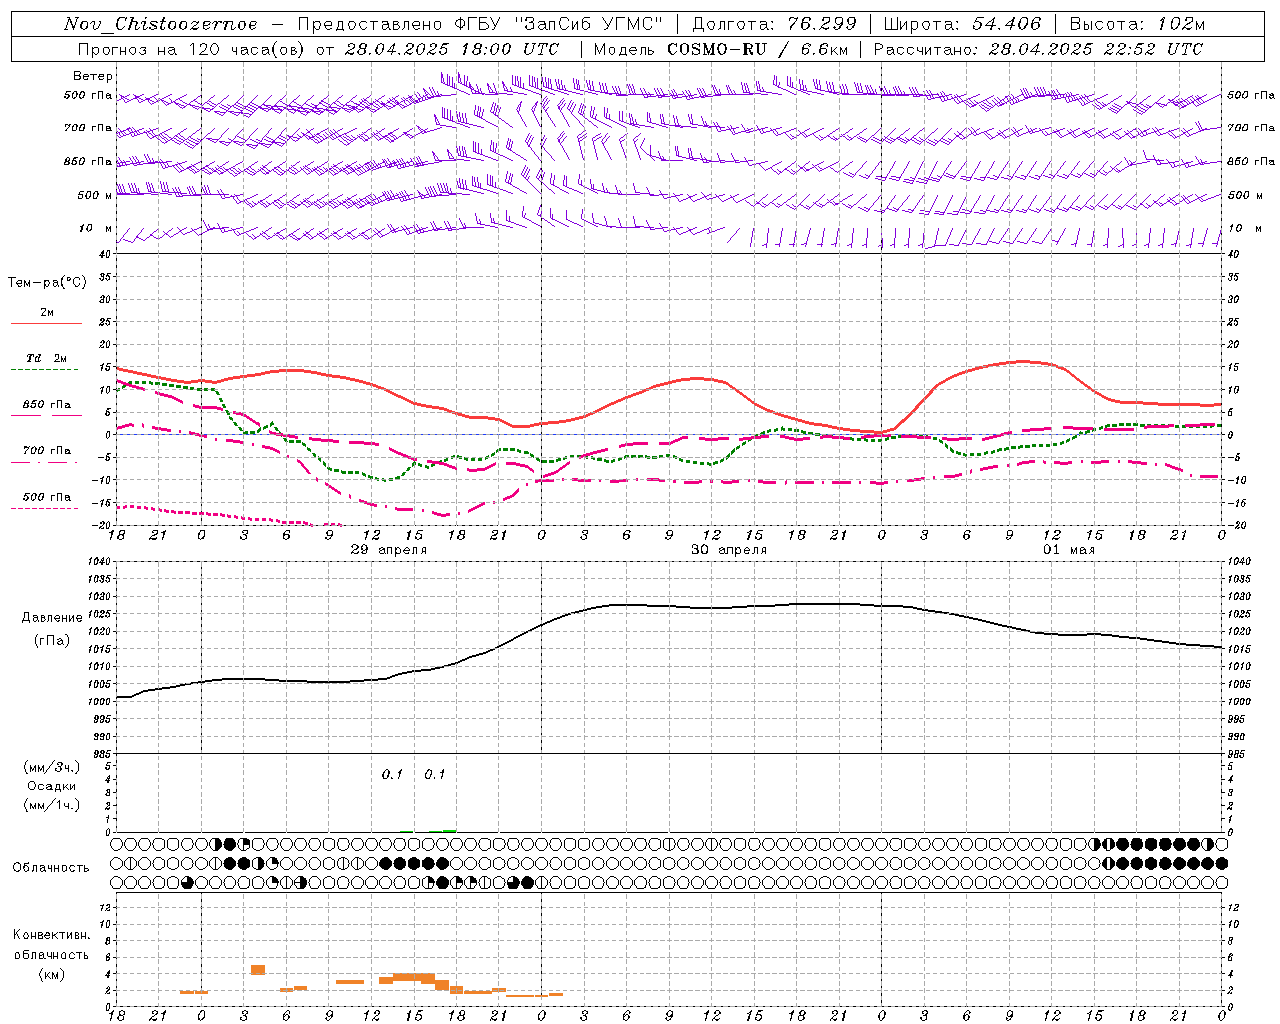This screenshot has height=1024, width=1280.
Task: Click the 'Модель COSMO-RU / 6.6км' label
Action: 721,49
